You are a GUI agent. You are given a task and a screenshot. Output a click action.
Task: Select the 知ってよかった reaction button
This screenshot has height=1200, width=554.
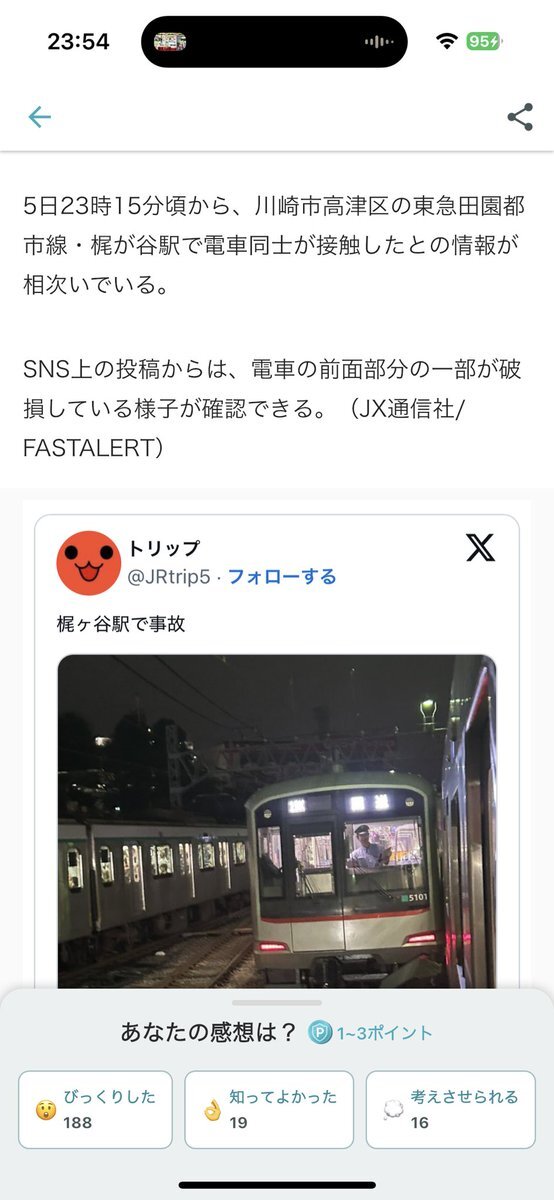[269, 1110]
